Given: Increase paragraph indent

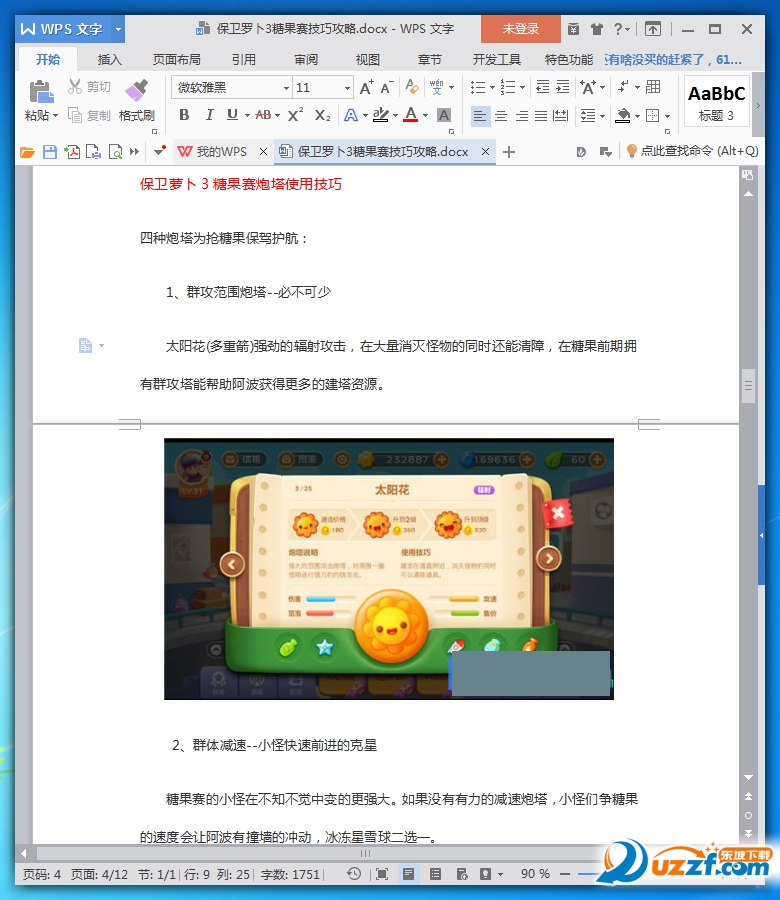Looking at the screenshot, I should click(x=563, y=87).
